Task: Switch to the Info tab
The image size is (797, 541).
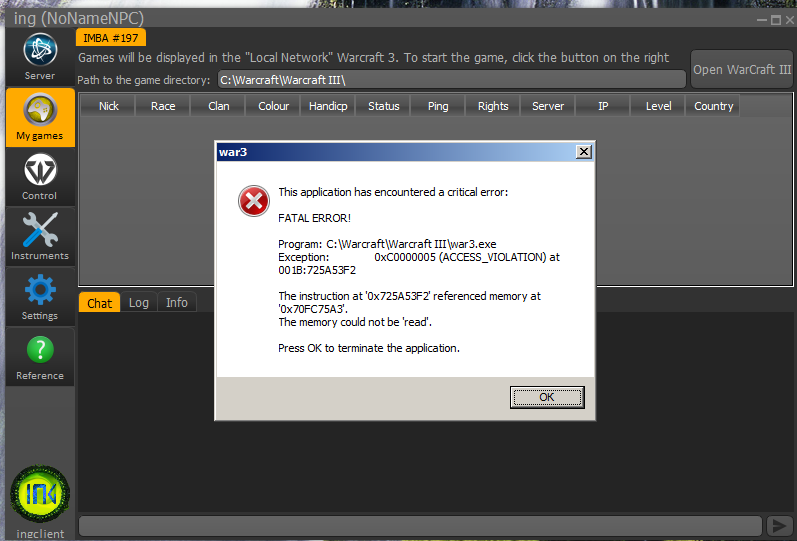Action: point(177,303)
